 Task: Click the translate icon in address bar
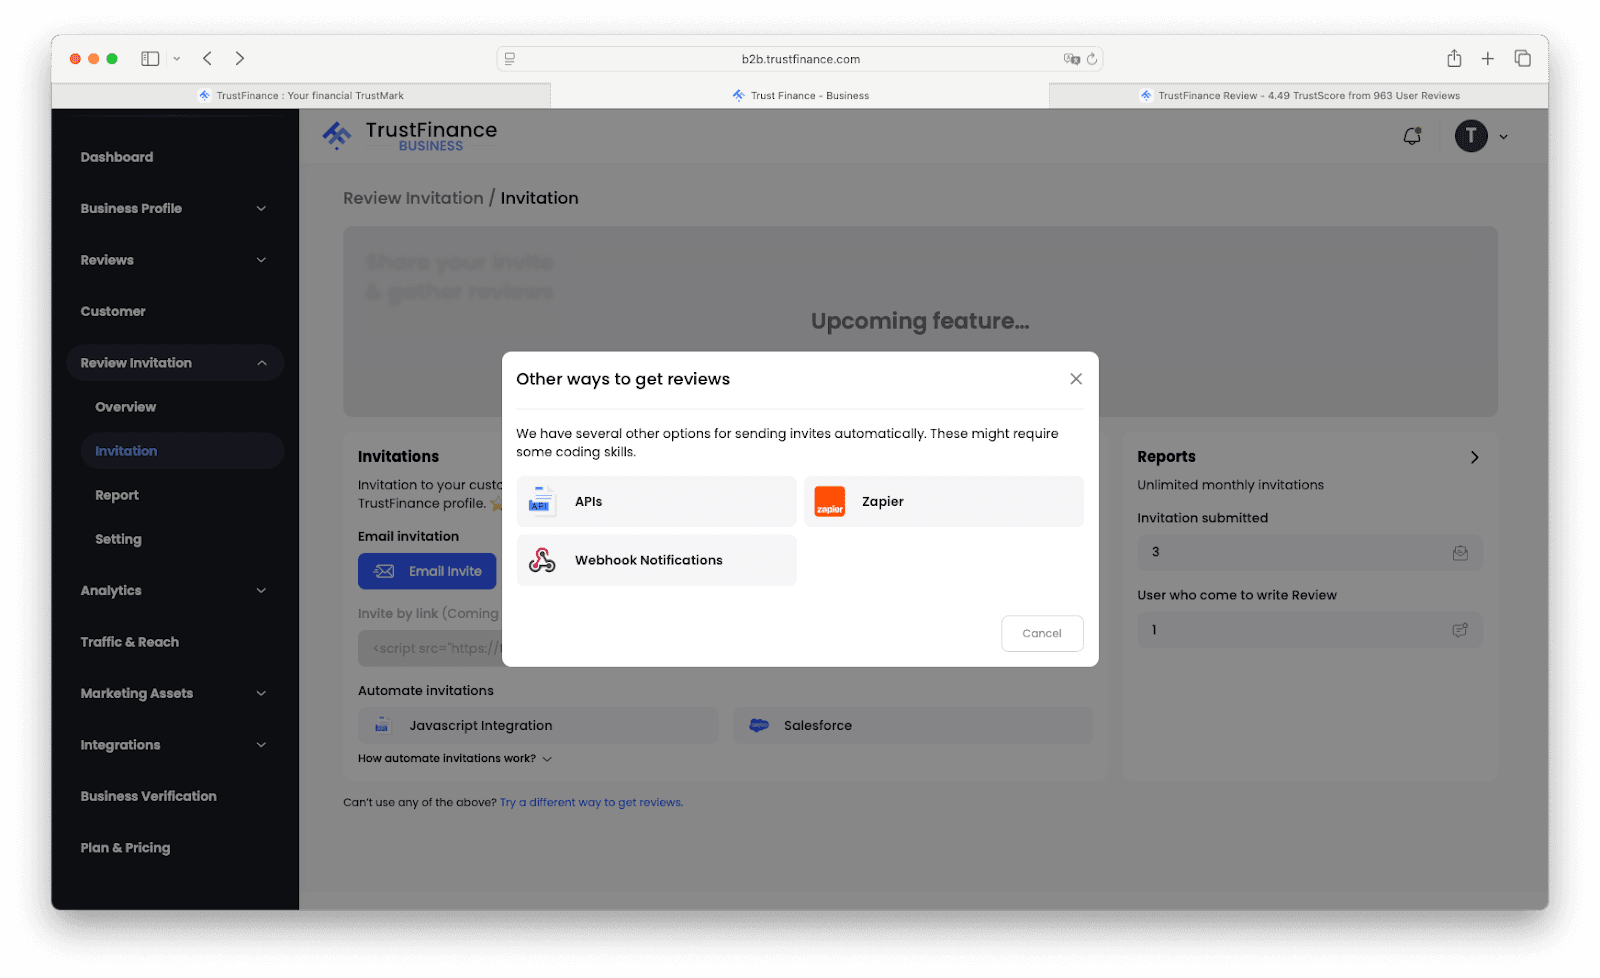coord(1071,59)
